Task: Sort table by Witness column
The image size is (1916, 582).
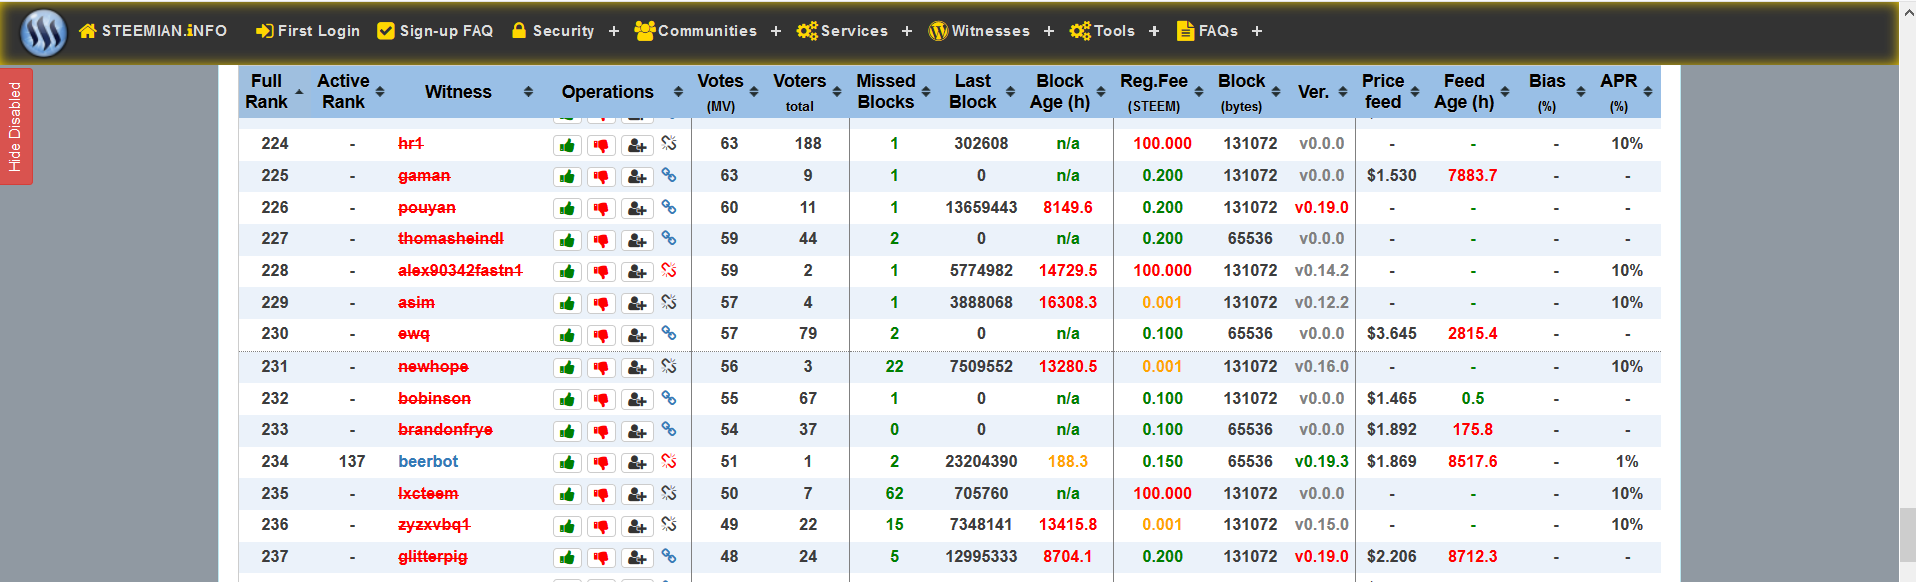Action: click(x=458, y=92)
